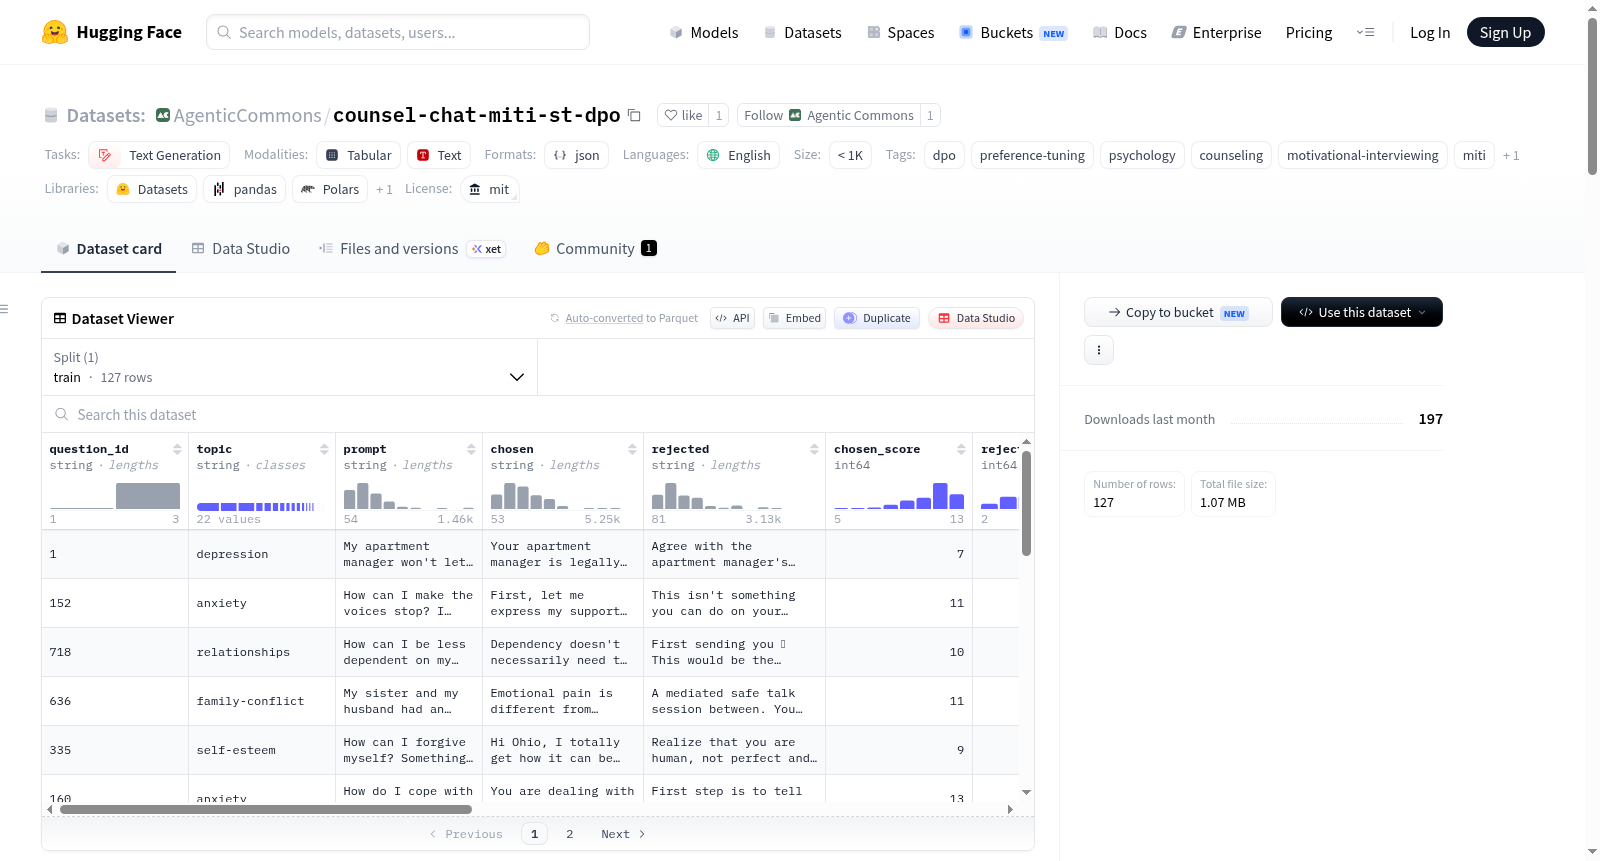
Task: Click the search magnifier in top bar
Action: [x=224, y=32]
